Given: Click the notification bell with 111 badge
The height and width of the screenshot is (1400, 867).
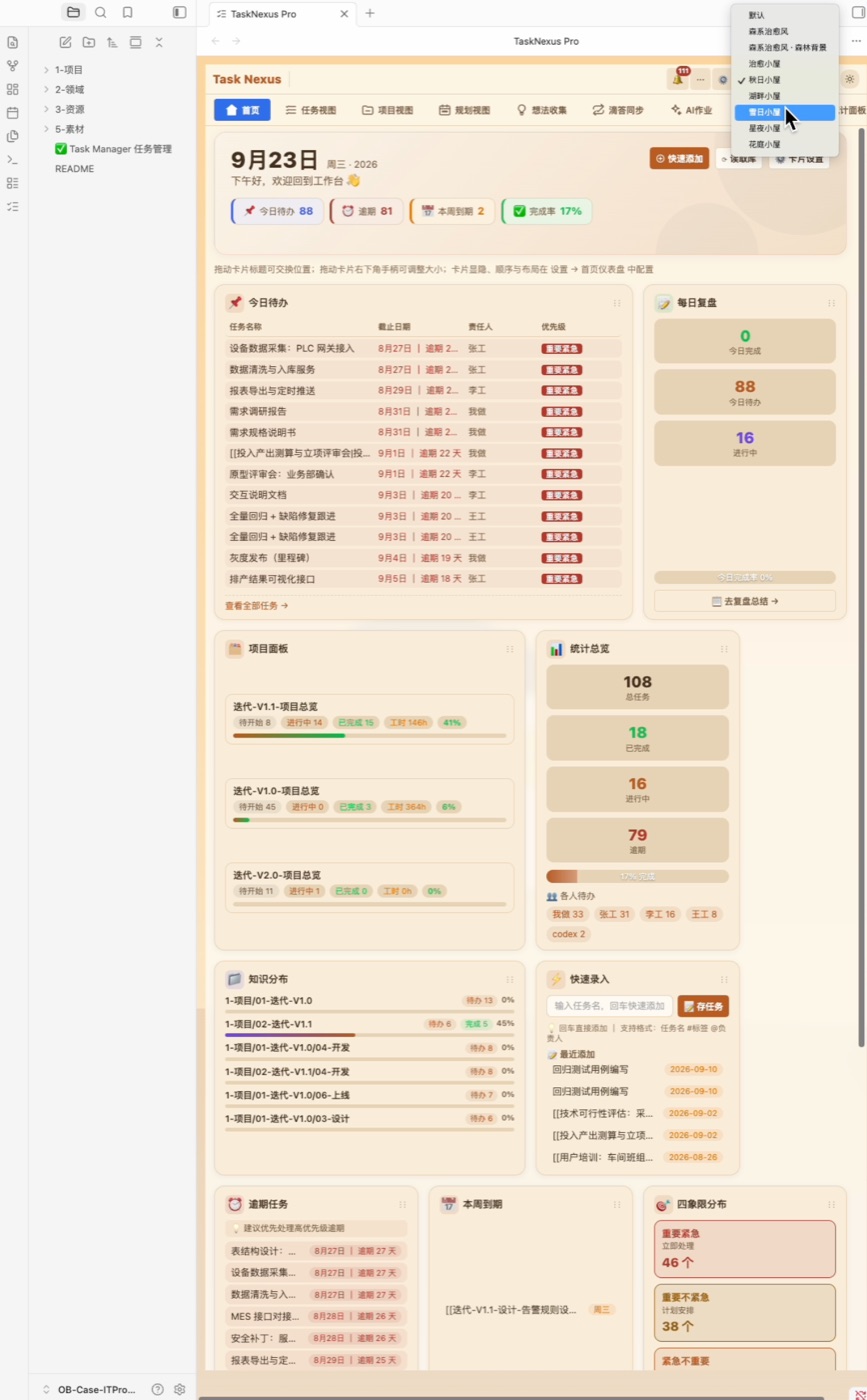Looking at the screenshot, I should tap(678, 79).
